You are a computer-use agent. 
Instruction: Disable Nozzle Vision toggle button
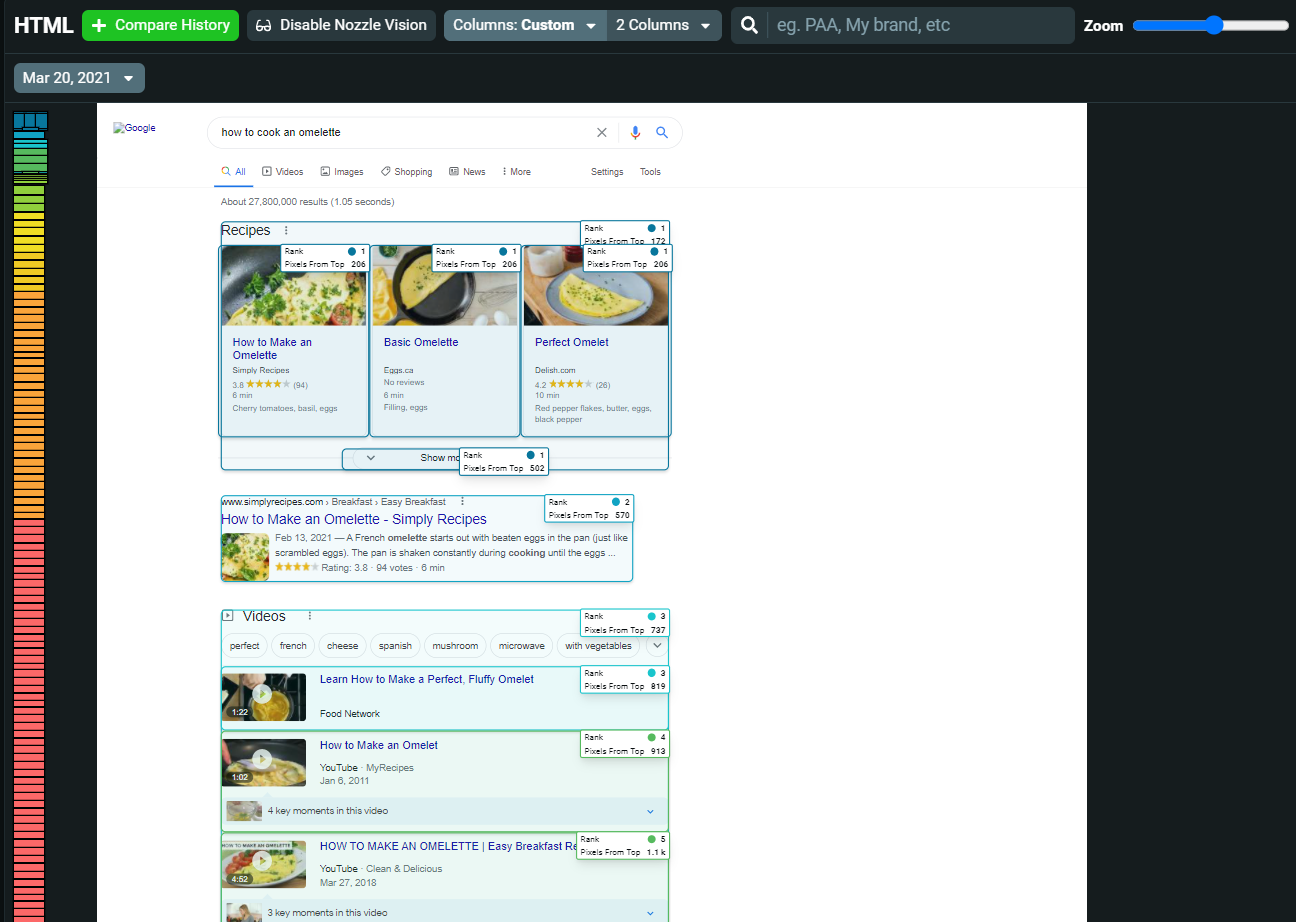click(341, 25)
